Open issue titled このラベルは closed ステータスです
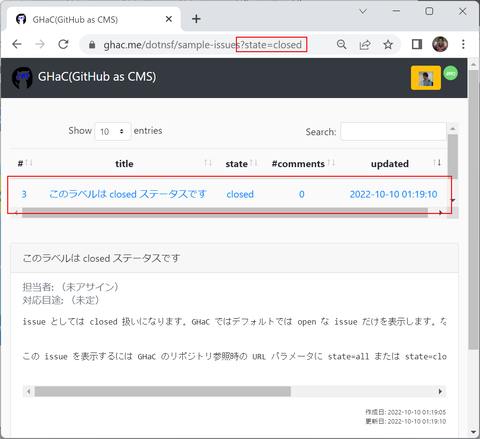This screenshot has width=480, height=439. point(128,194)
